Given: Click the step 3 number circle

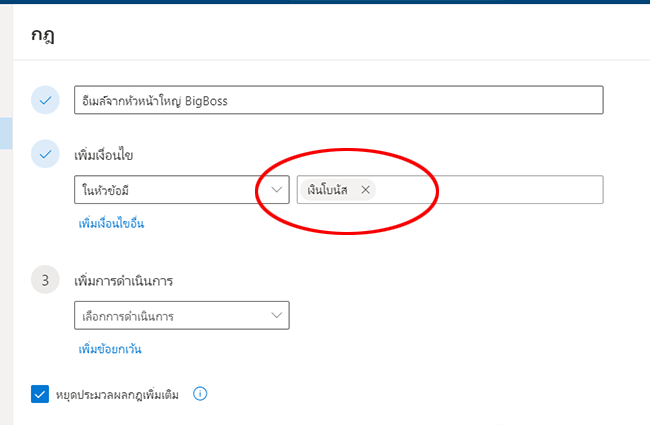Looking at the screenshot, I should (45, 280).
